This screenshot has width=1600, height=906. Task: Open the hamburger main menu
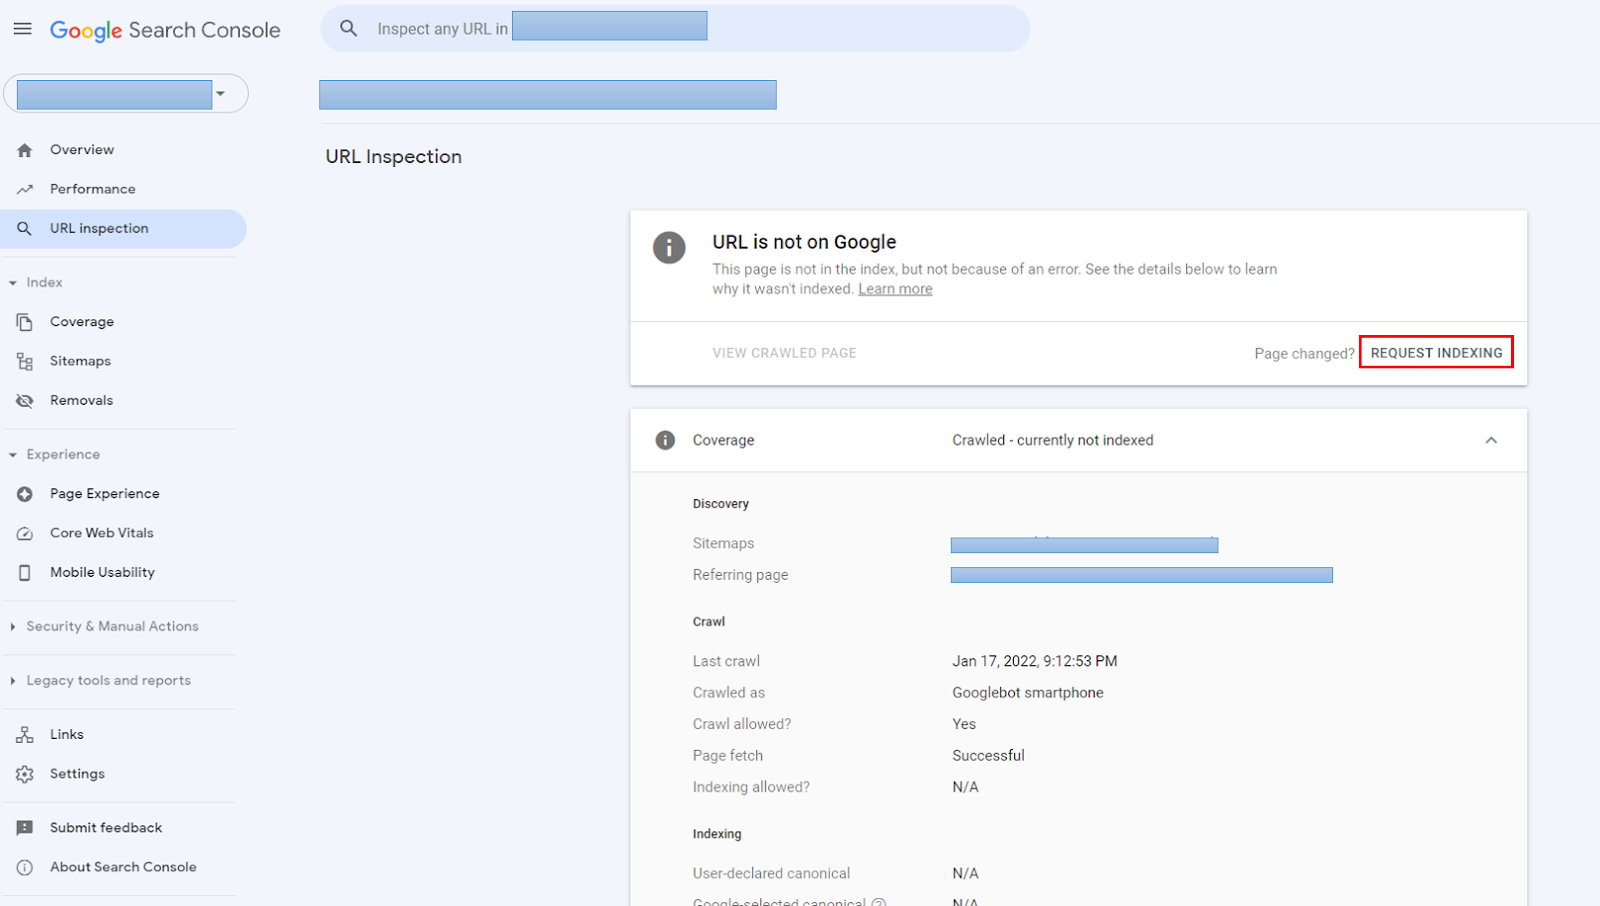click(x=22, y=29)
